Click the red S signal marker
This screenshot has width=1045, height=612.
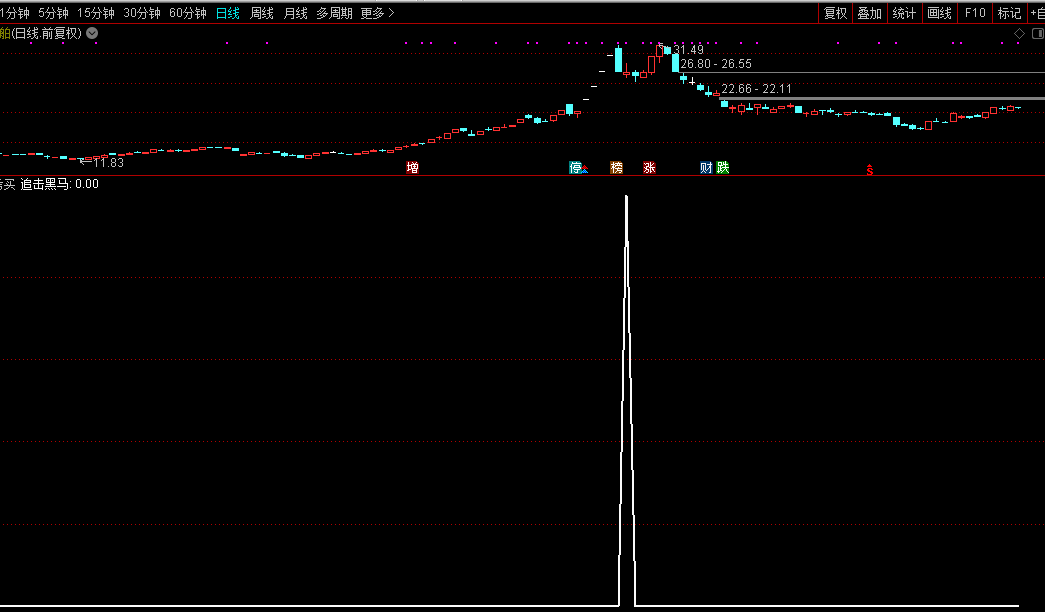[x=870, y=170]
